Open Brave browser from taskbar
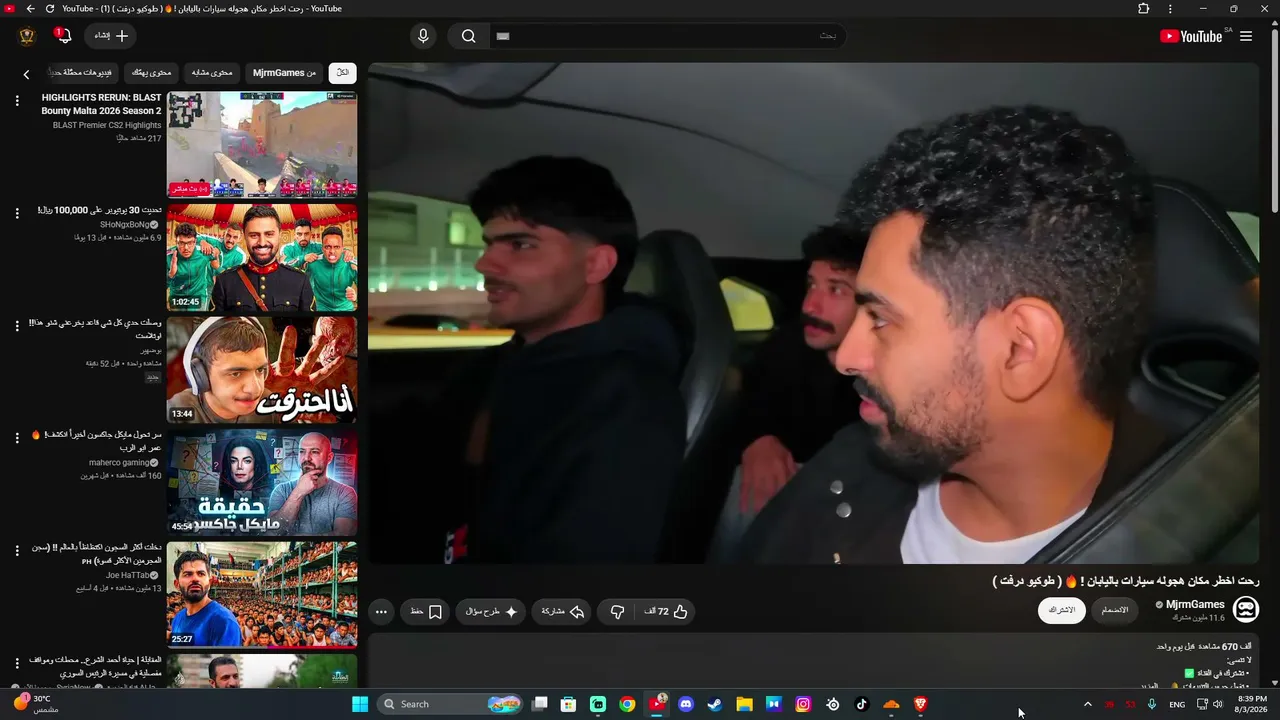 tap(920, 704)
